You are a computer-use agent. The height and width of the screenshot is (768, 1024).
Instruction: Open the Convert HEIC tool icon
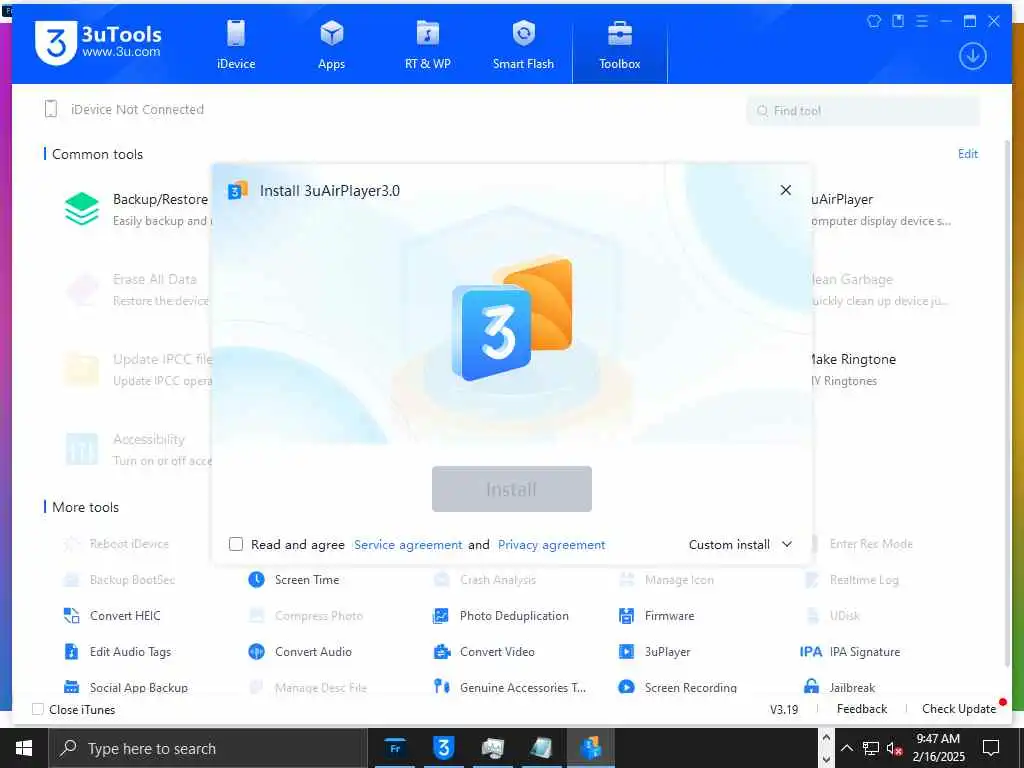pyautogui.click(x=71, y=615)
